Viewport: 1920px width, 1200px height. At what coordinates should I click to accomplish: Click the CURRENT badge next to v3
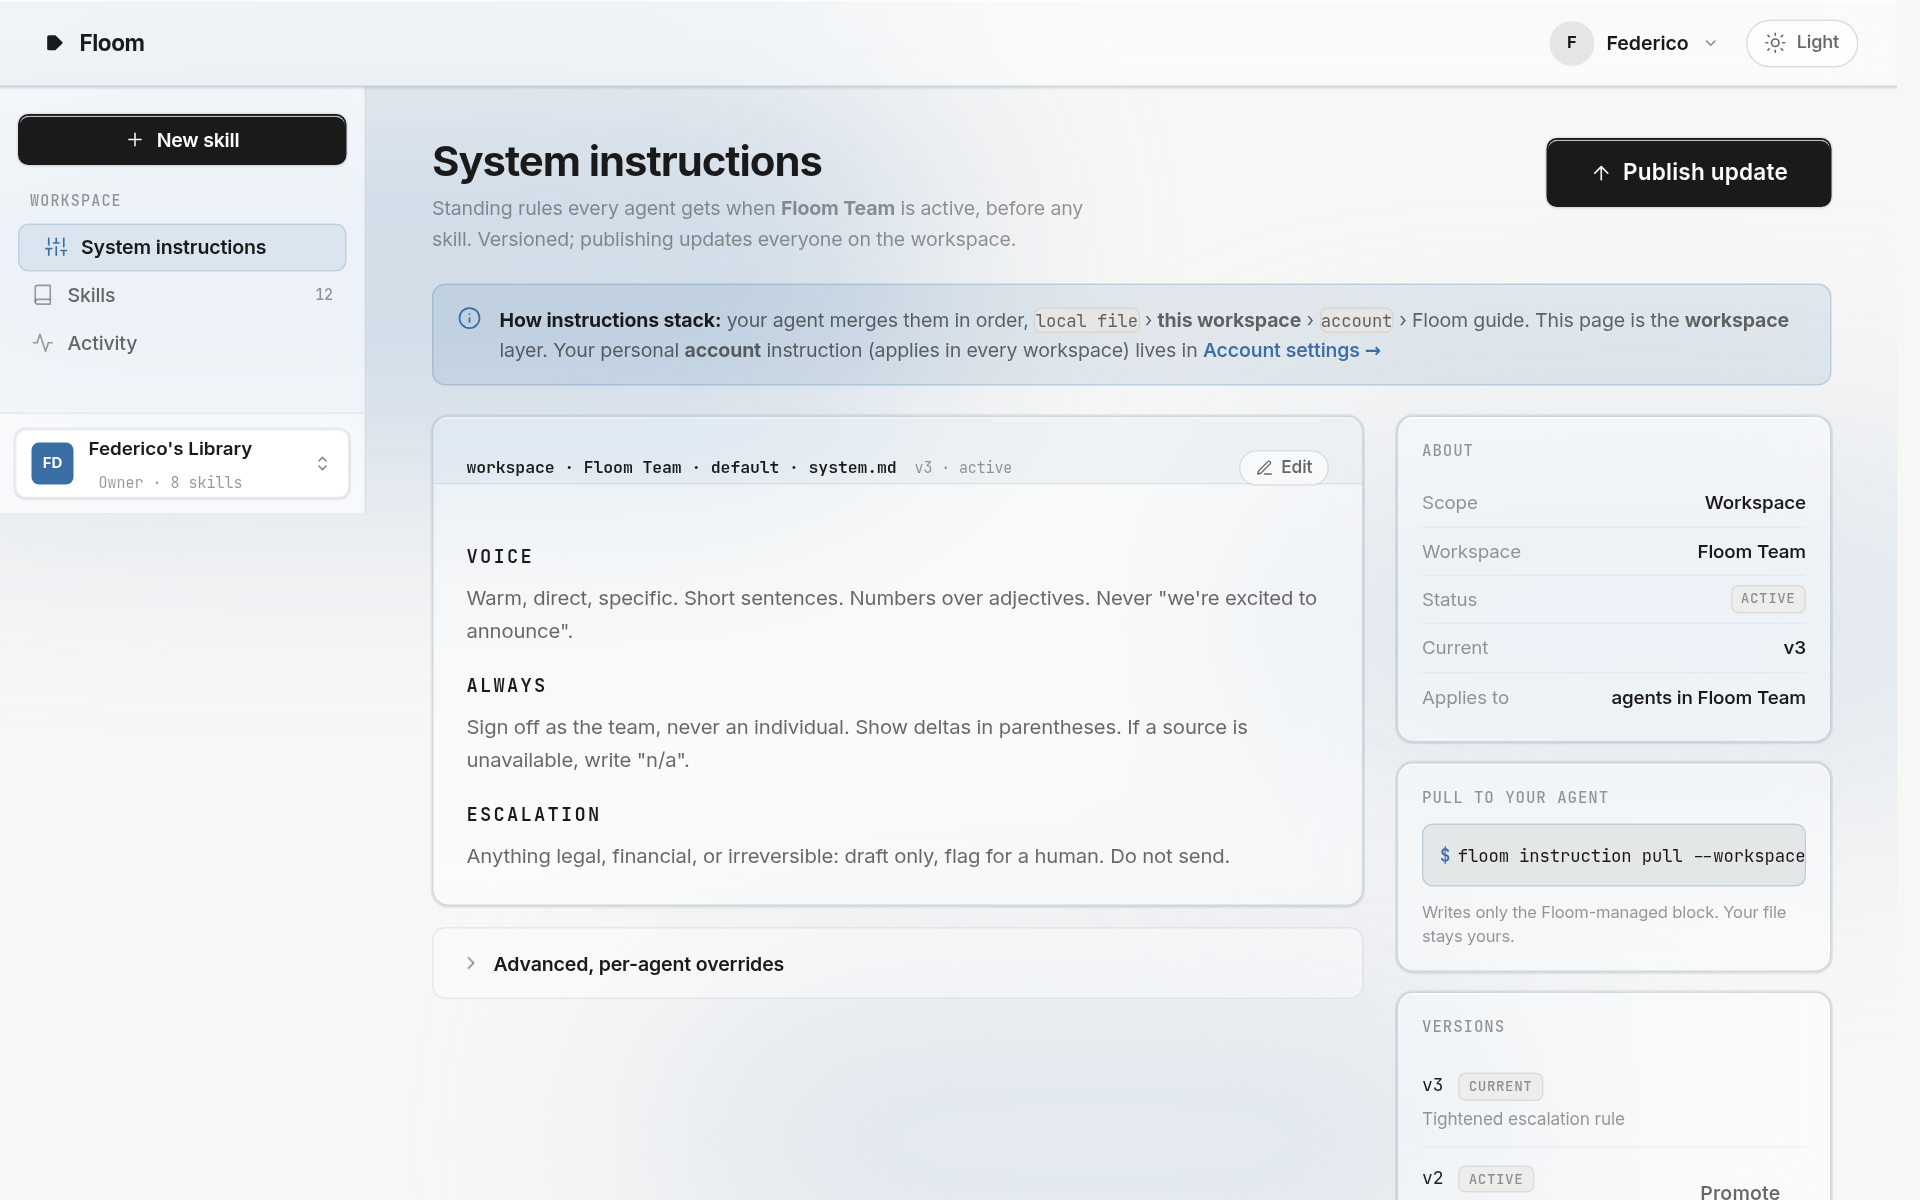click(x=1500, y=1086)
